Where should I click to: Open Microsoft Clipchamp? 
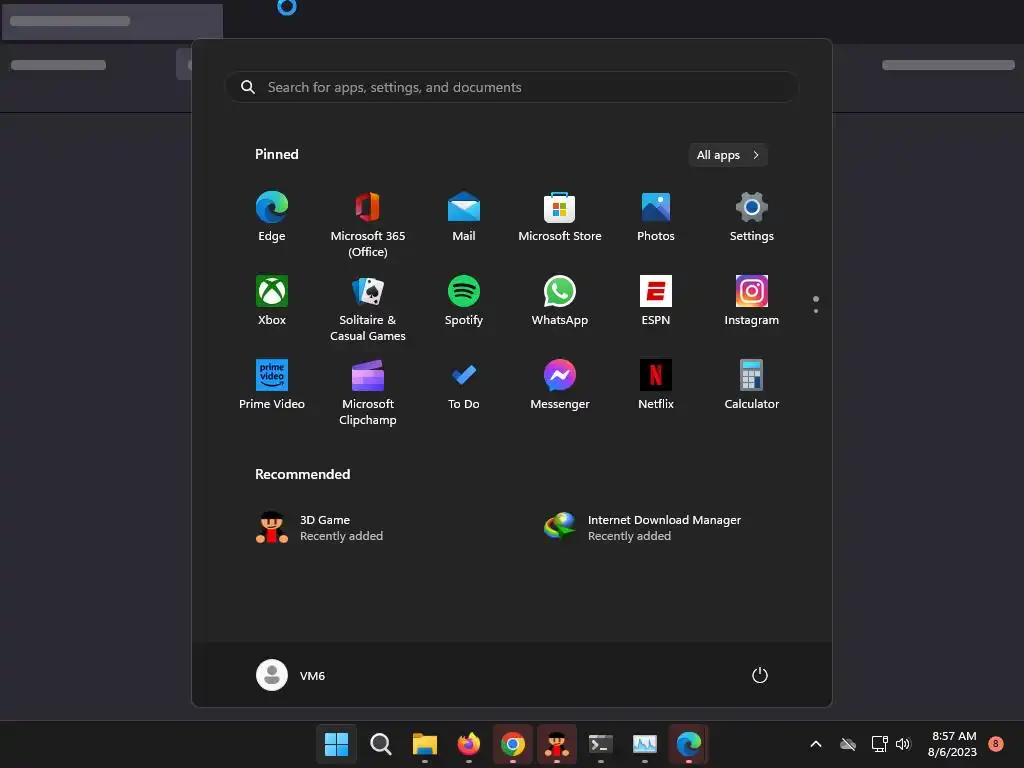368,392
